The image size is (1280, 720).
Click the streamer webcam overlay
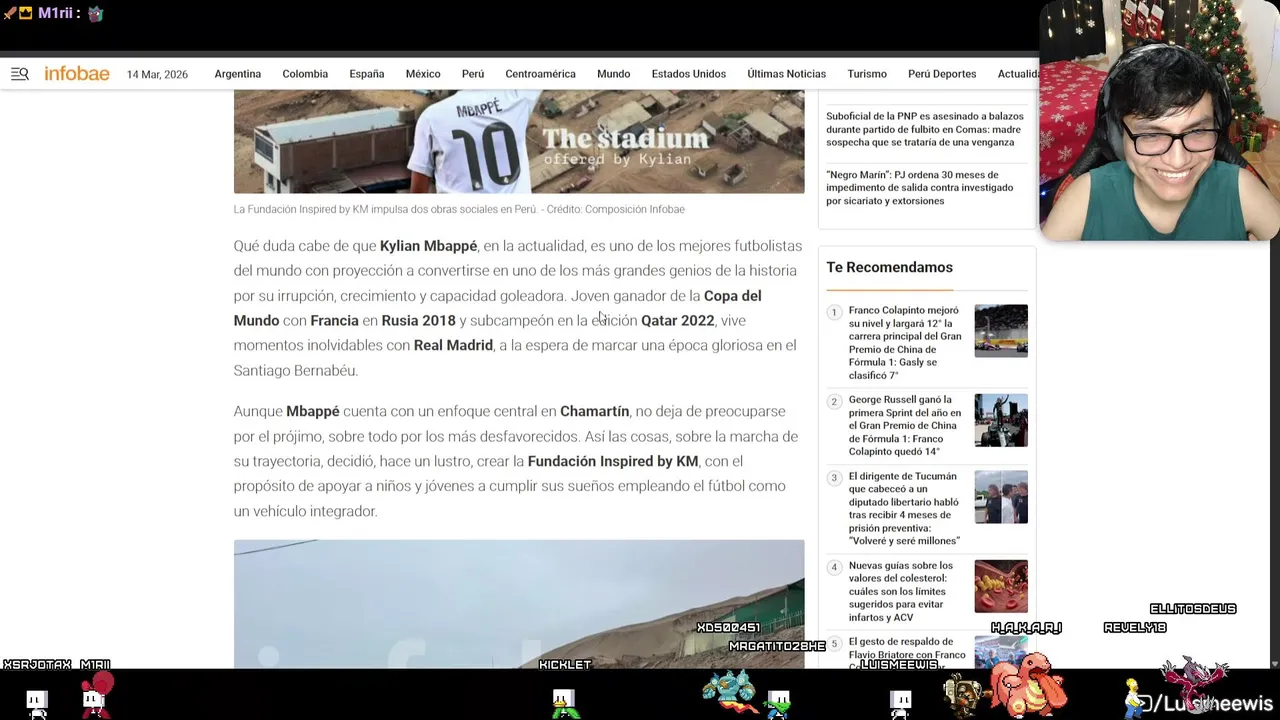(x=1159, y=121)
